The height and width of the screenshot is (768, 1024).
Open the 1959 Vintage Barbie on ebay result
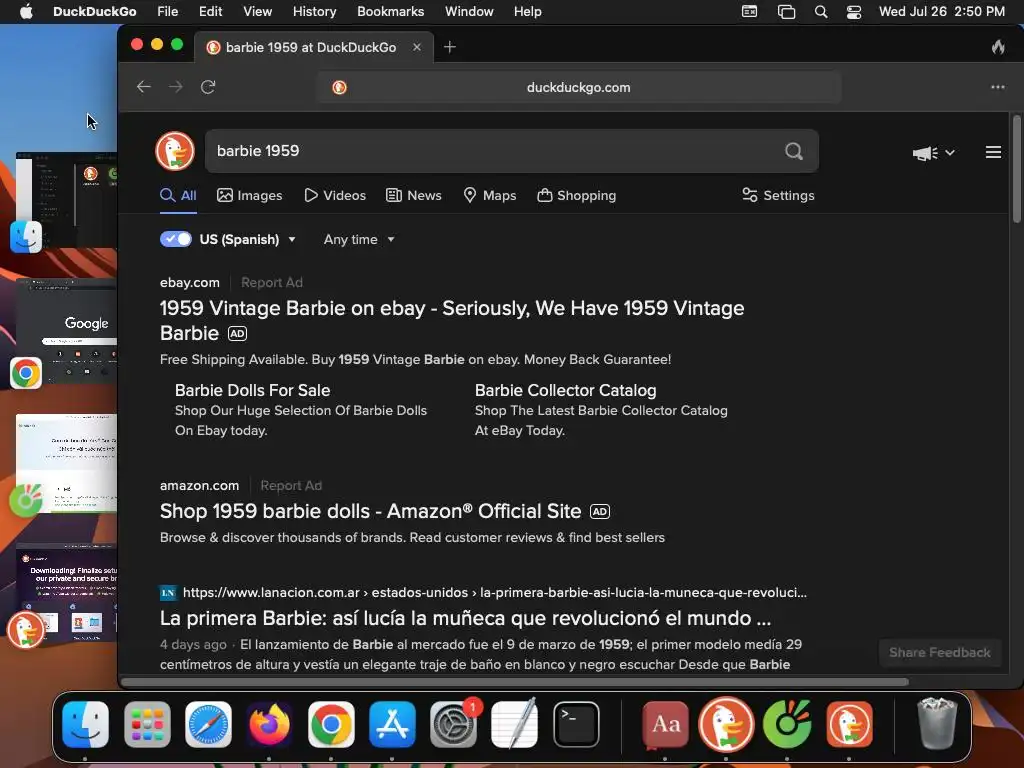[452, 321]
